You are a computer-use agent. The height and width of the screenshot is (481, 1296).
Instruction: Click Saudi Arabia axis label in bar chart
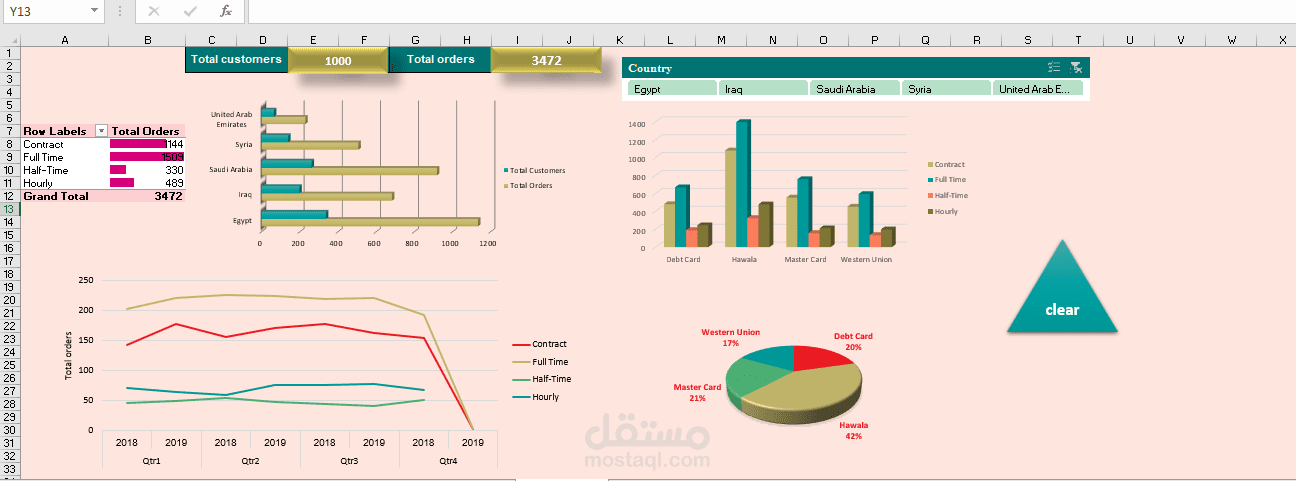click(231, 170)
